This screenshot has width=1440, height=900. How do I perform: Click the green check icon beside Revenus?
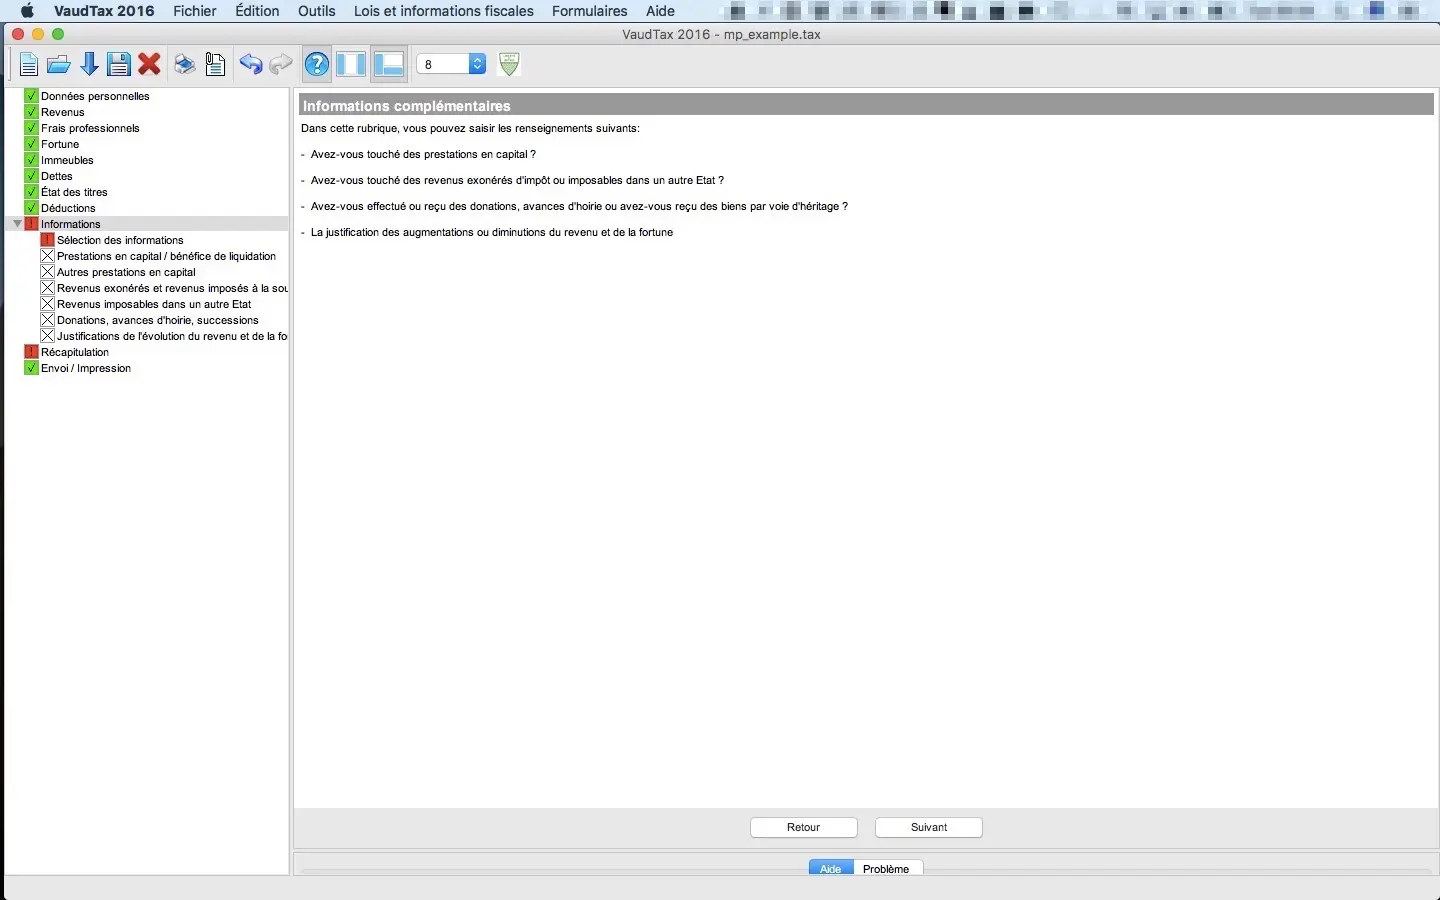click(x=31, y=112)
